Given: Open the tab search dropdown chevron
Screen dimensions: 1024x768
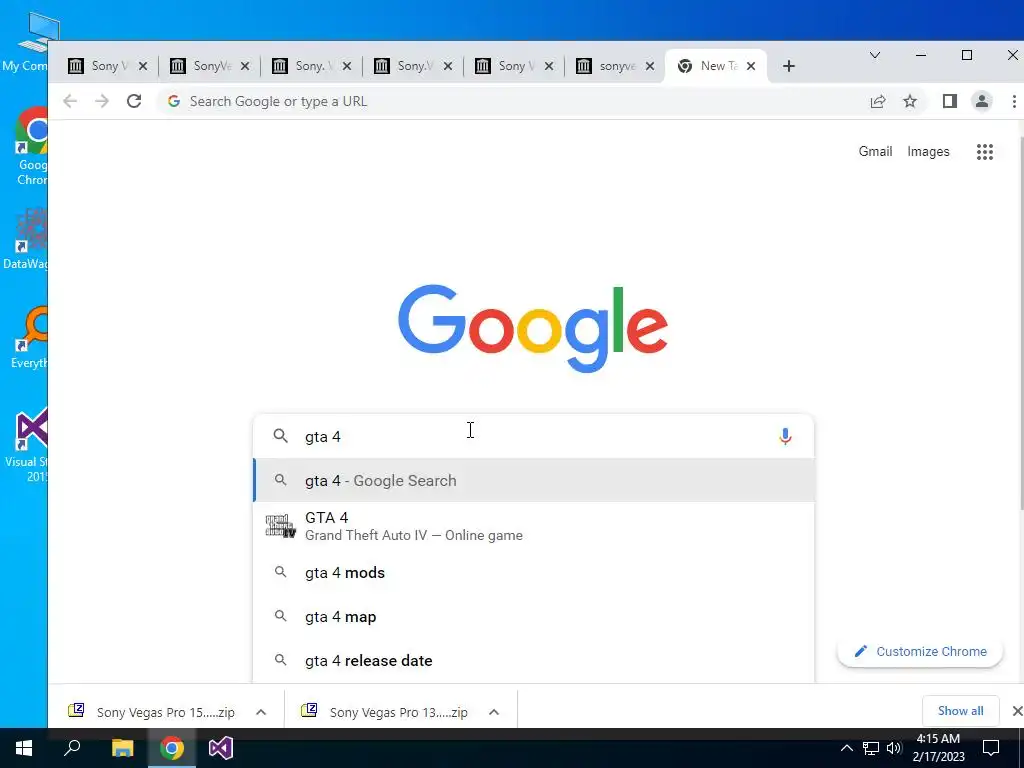Looking at the screenshot, I should point(875,56).
